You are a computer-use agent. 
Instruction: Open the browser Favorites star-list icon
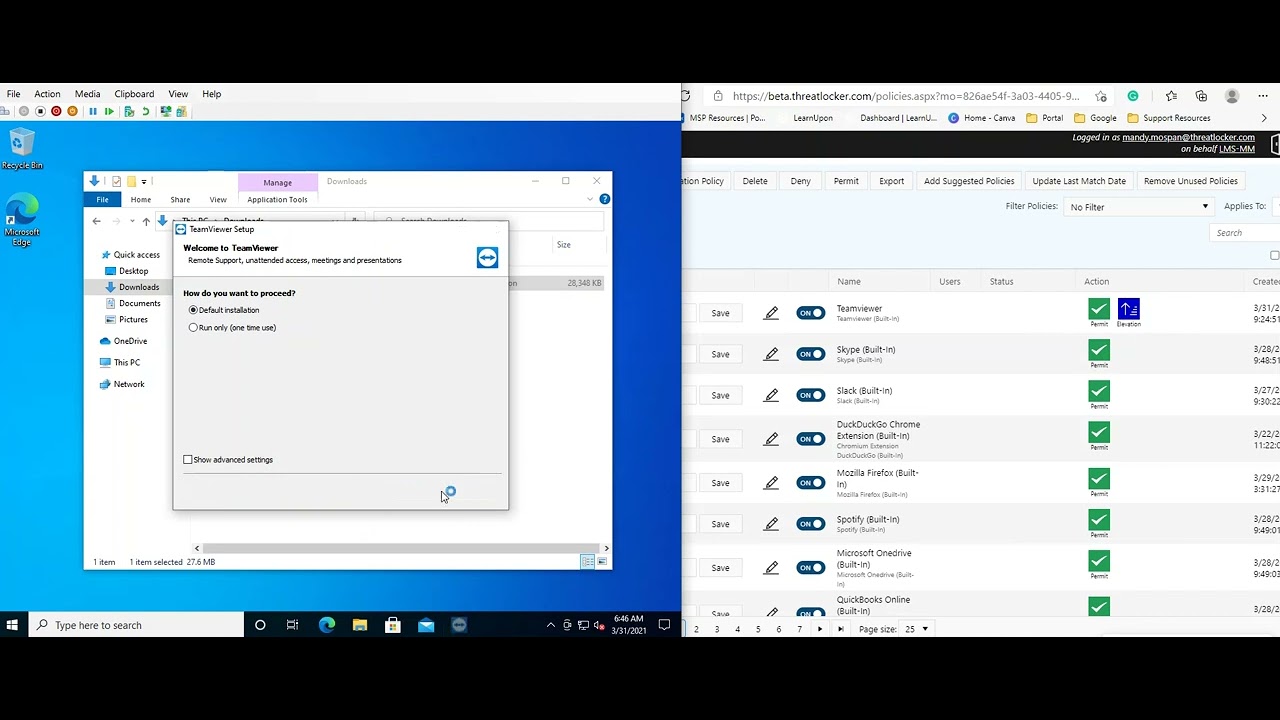pos(1171,96)
